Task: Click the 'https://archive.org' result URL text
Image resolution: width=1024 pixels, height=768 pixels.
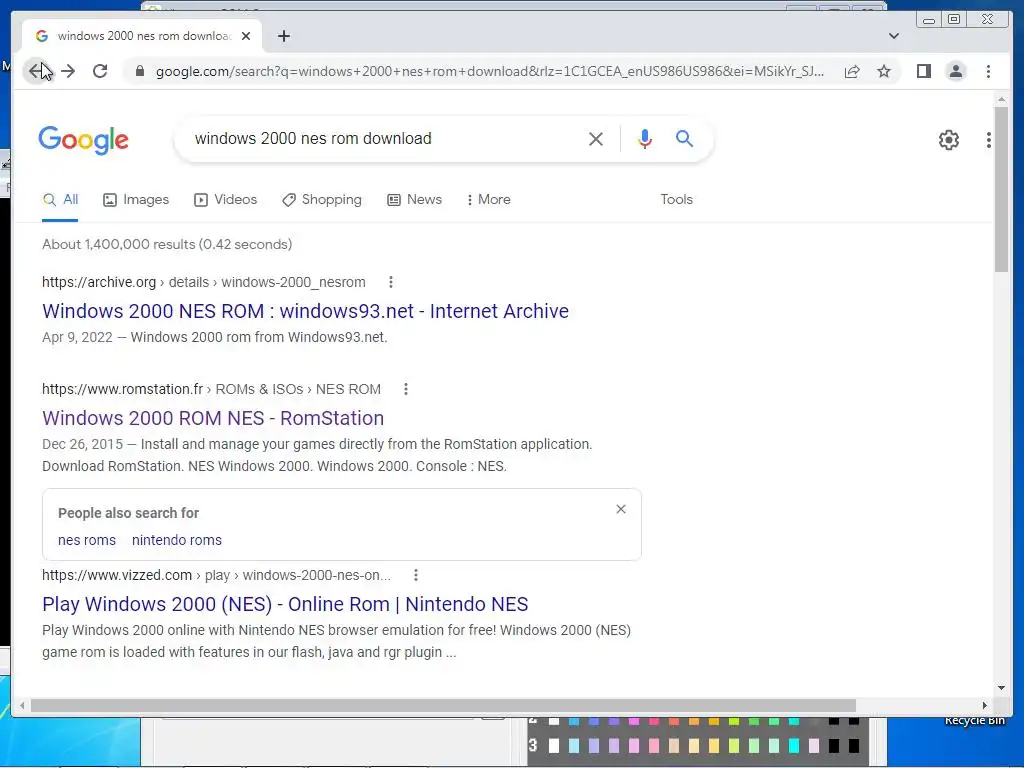Action: coord(99,282)
